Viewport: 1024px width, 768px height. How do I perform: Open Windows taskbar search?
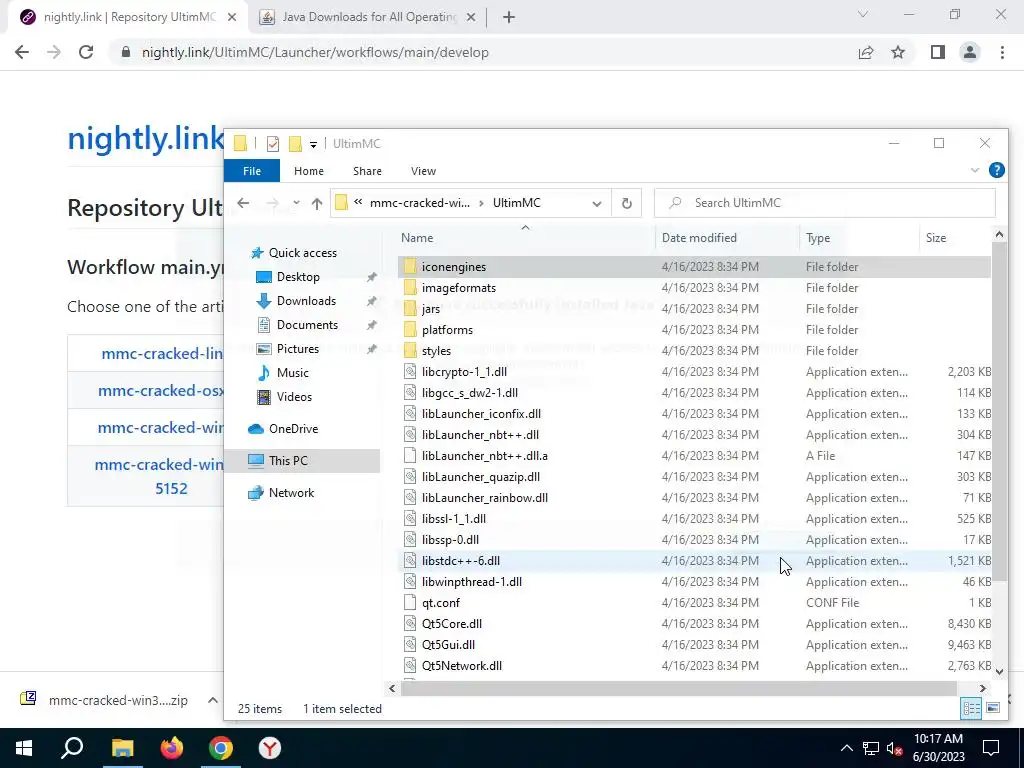pos(72,748)
